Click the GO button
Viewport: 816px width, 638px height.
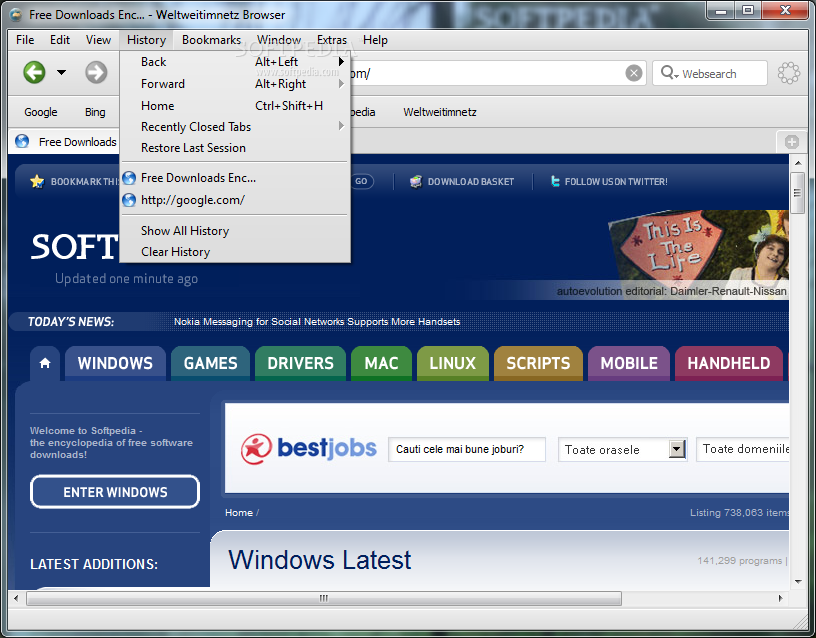pos(362,182)
